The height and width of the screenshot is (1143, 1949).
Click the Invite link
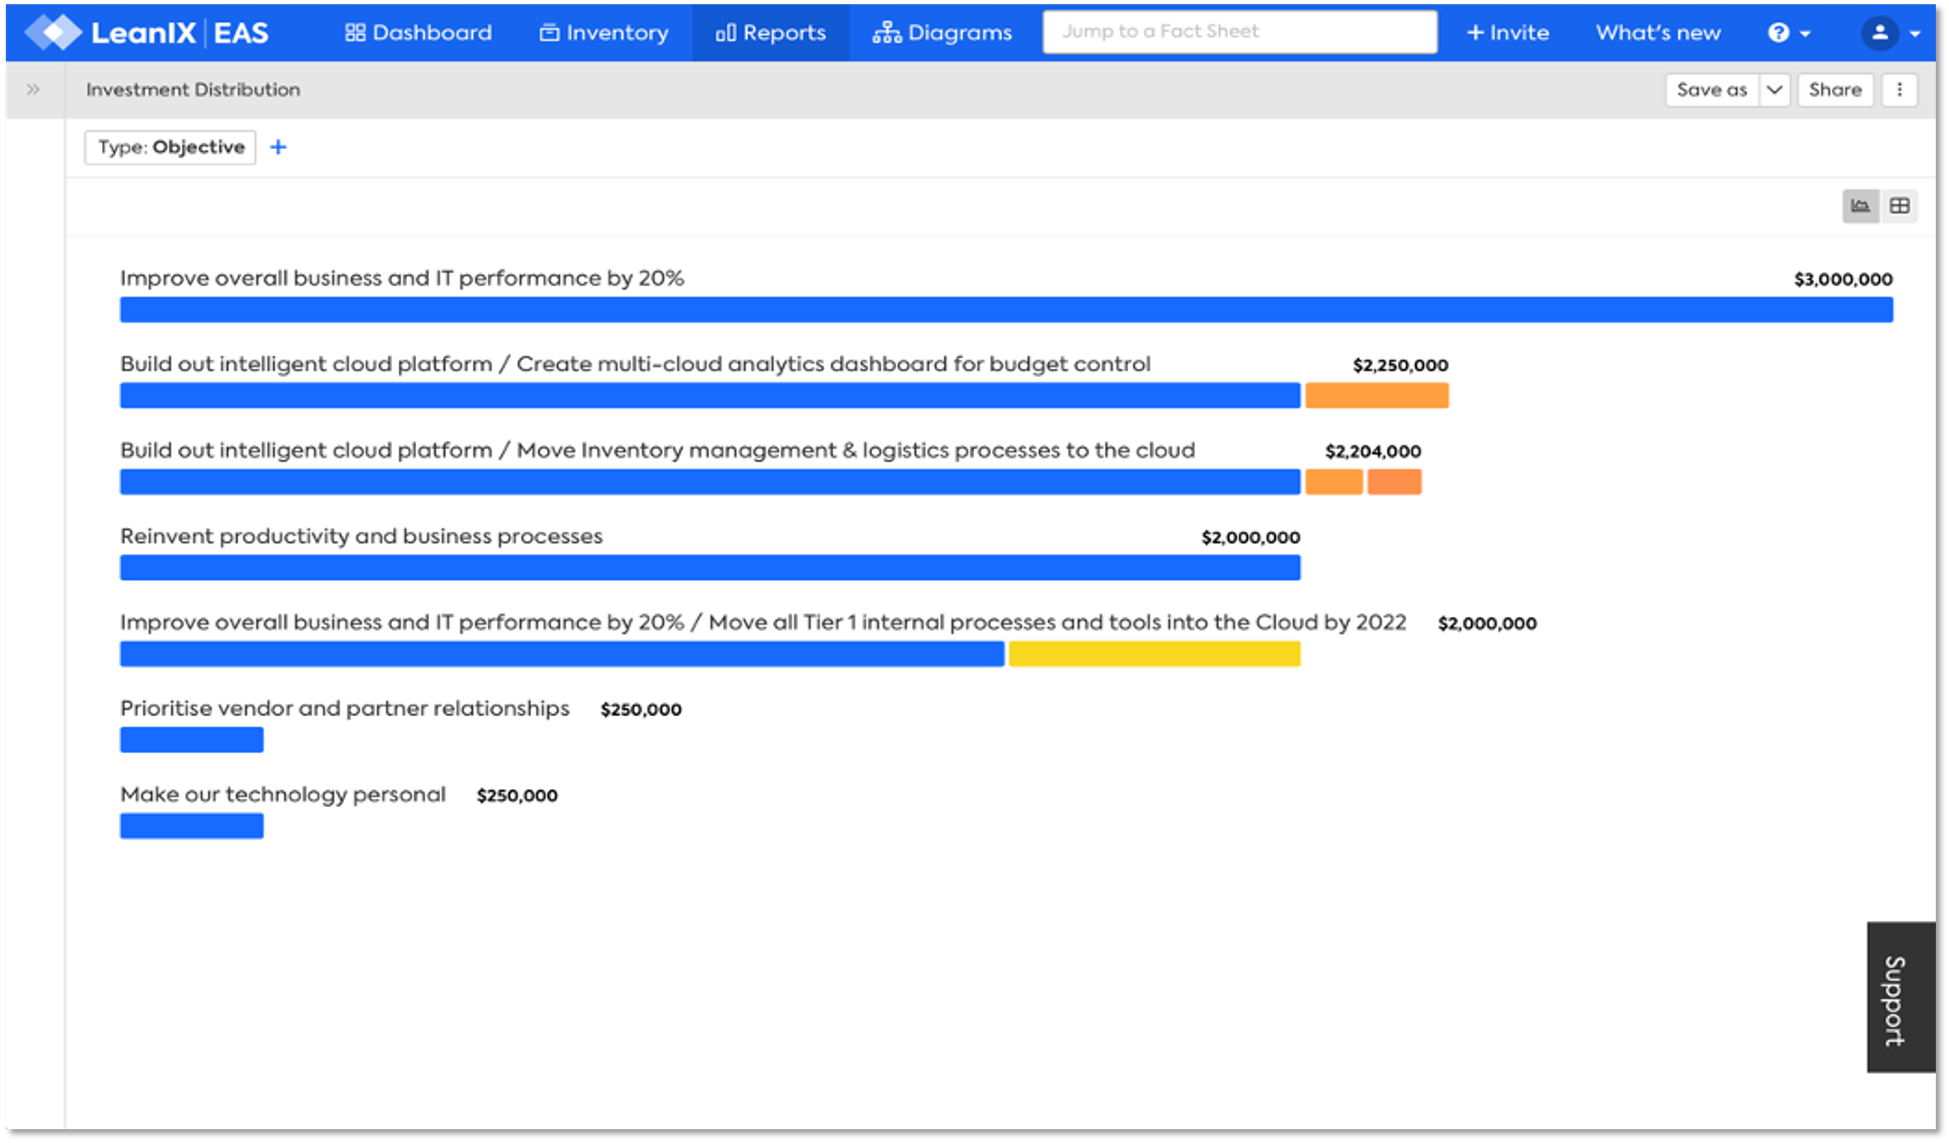[1507, 32]
